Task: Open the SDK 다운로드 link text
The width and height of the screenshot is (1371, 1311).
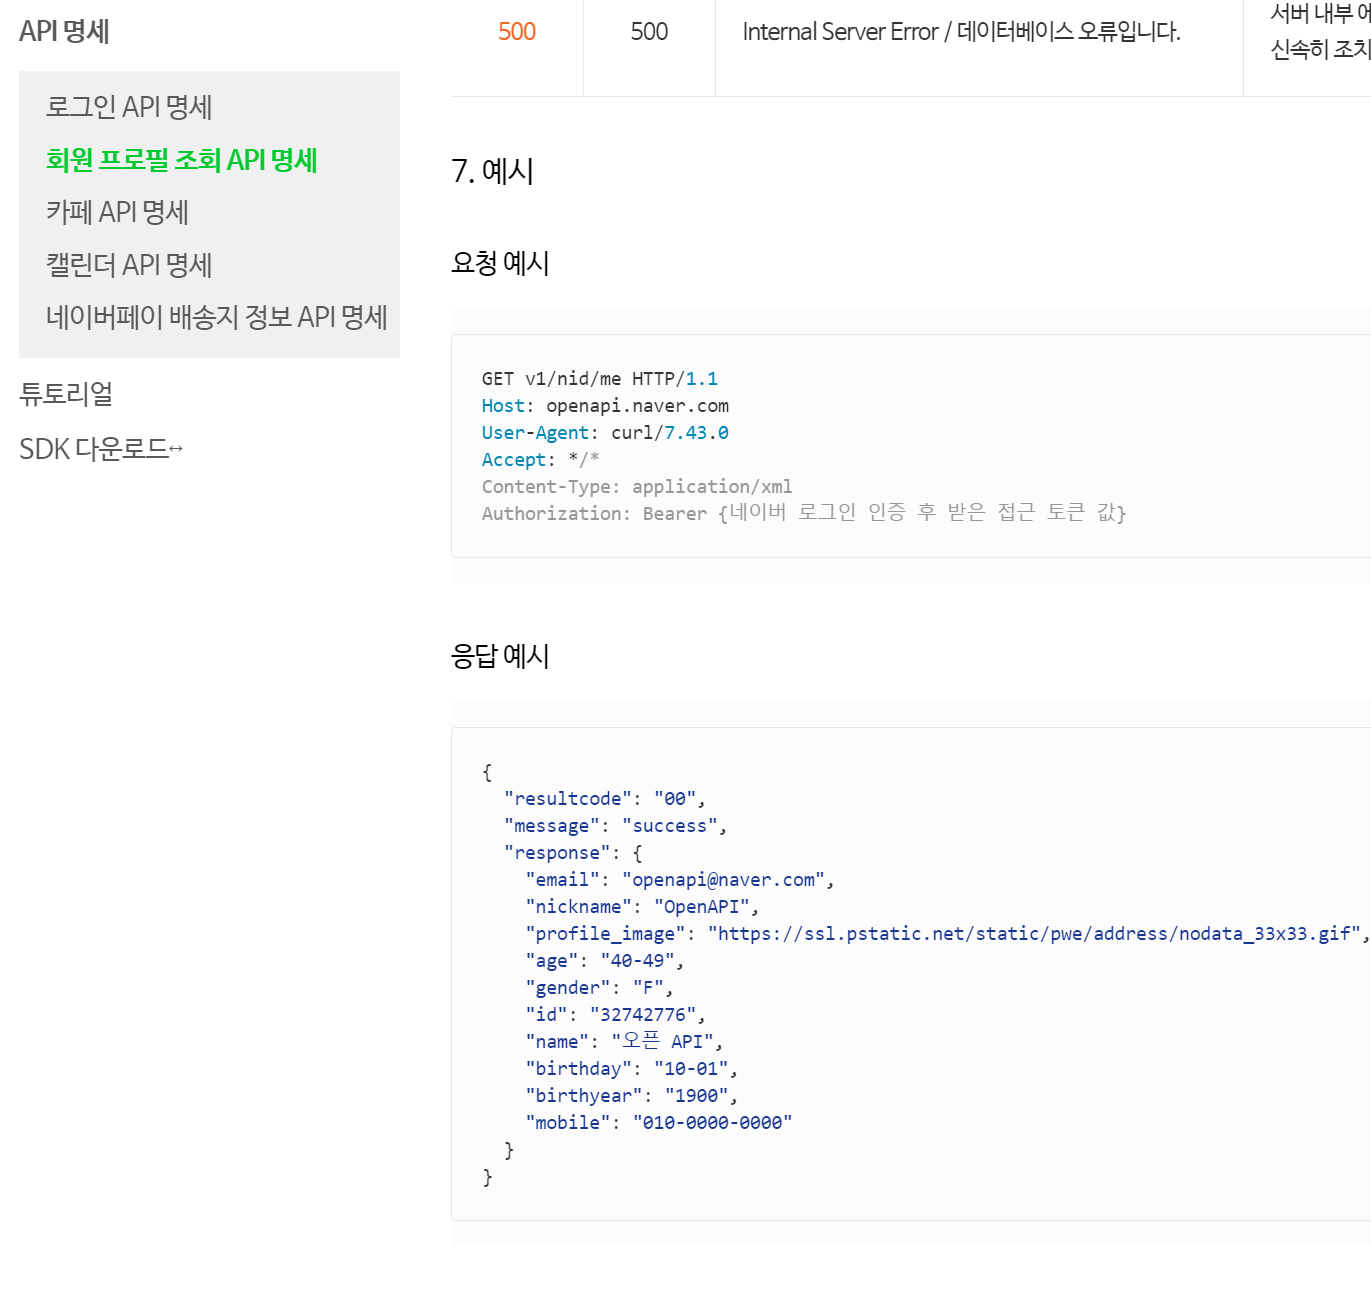Action: pyautogui.click(x=93, y=450)
